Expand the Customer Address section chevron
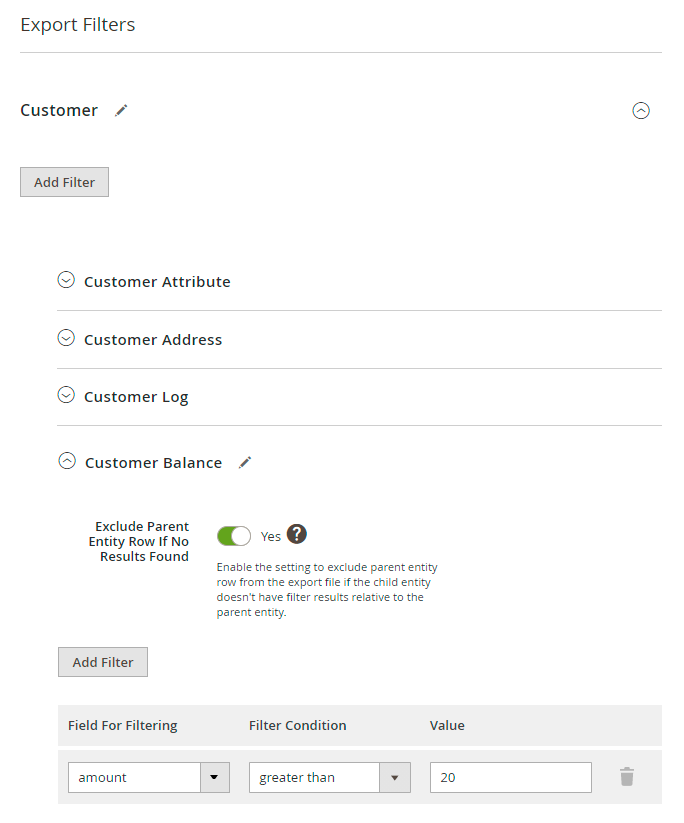The height and width of the screenshot is (823, 684). coord(66,339)
